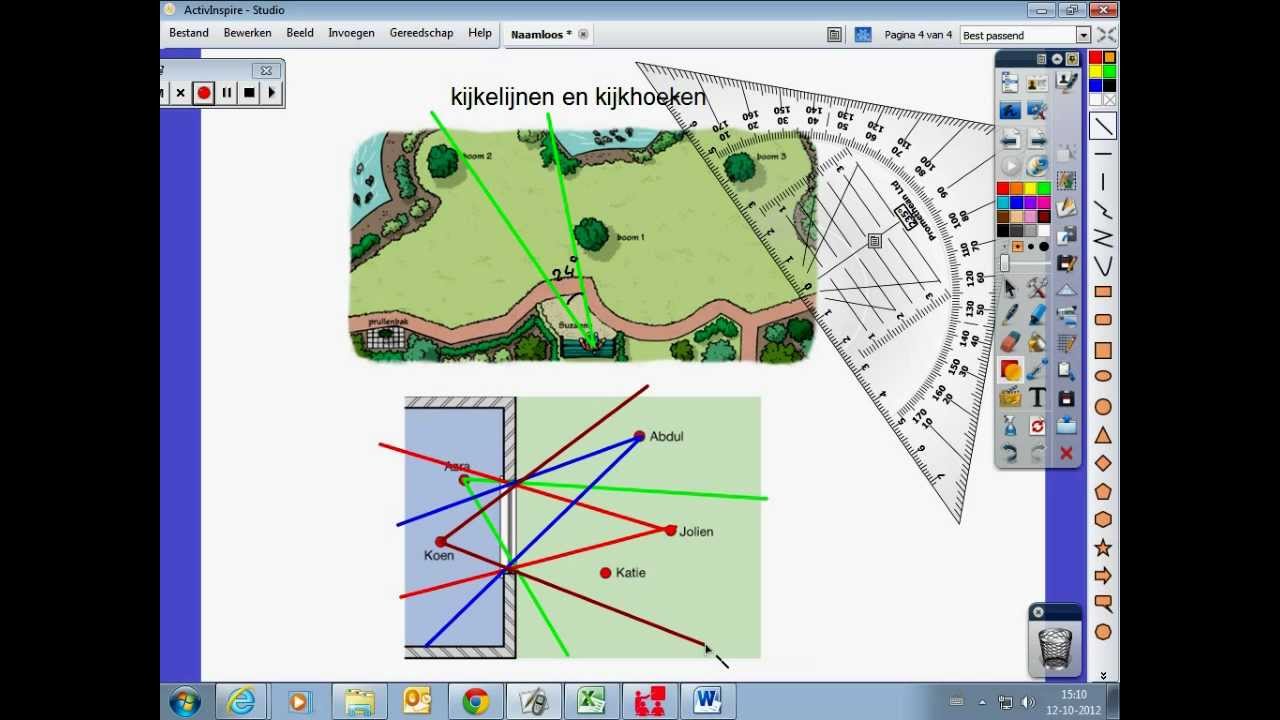Select the Highlighter tool
This screenshot has width=1280, height=720.
1037,316
